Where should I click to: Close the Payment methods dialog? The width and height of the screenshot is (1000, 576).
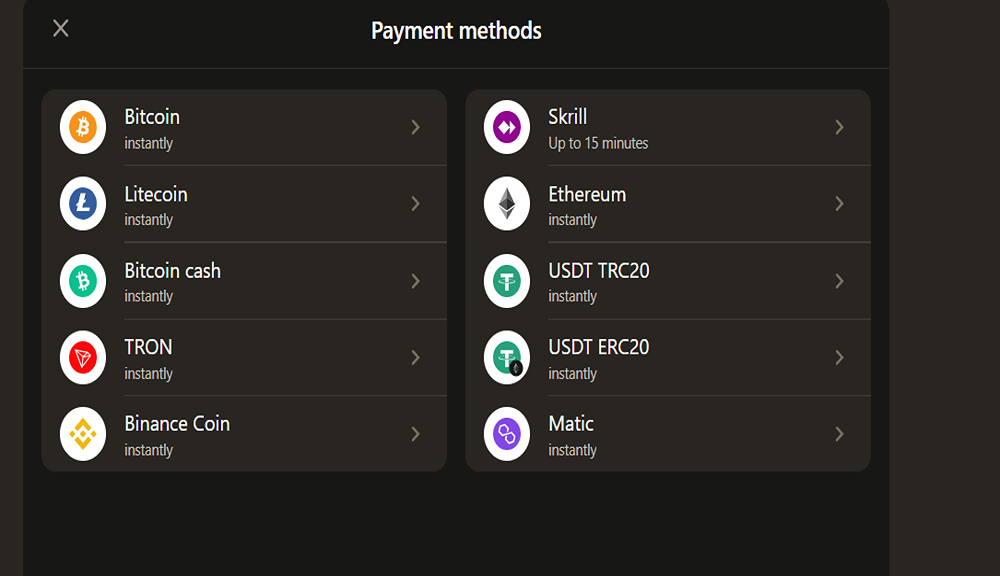pos(61,28)
